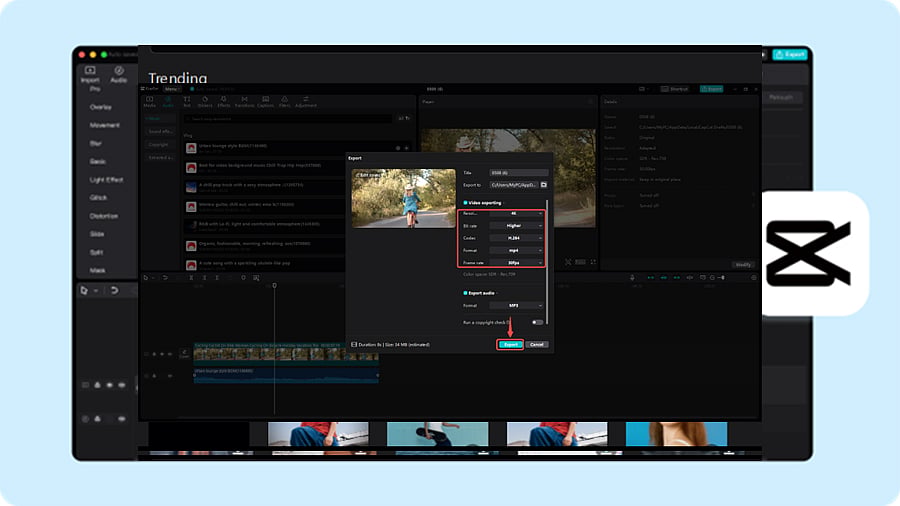
Task: Toggle the Video exporting checkbox
Action: click(465, 203)
